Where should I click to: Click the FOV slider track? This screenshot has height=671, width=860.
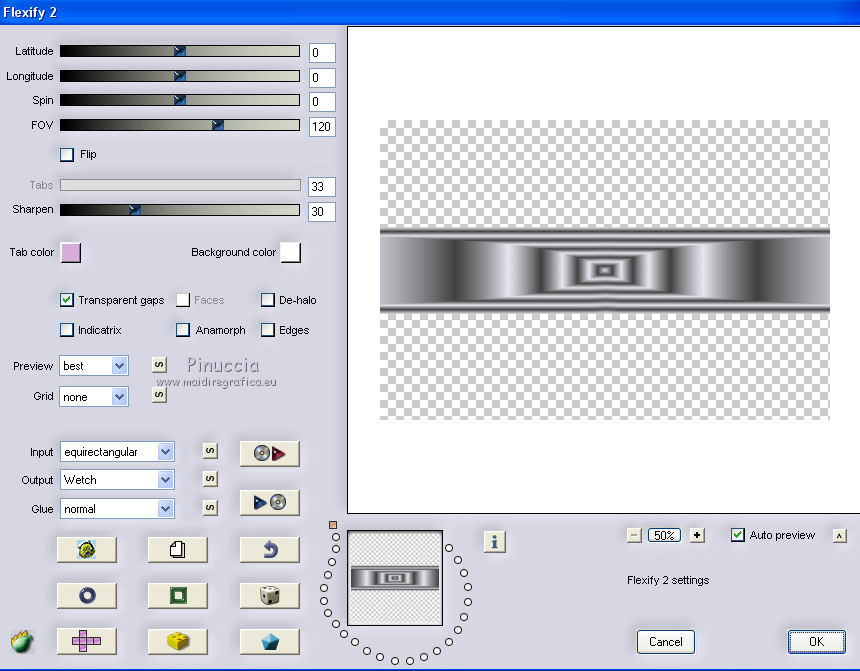tap(180, 125)
